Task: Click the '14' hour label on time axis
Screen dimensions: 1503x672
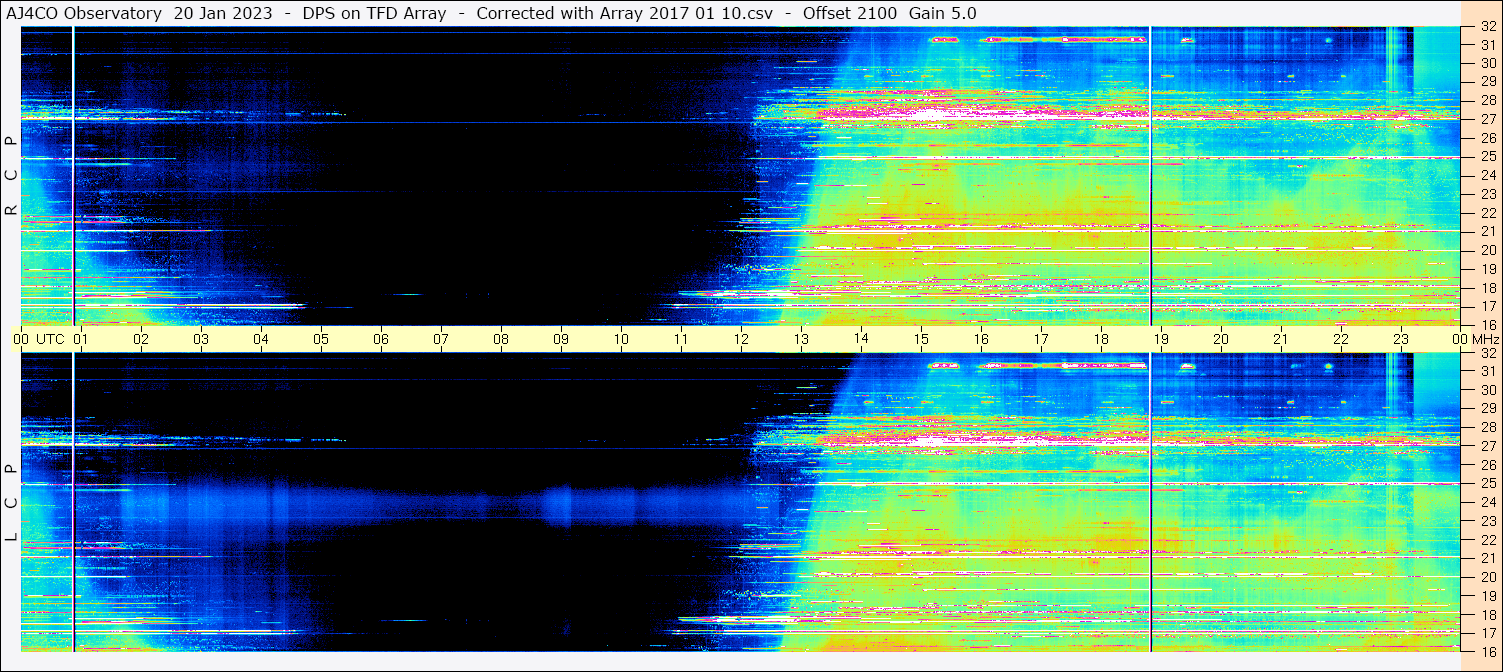Action: pos(861,339)
